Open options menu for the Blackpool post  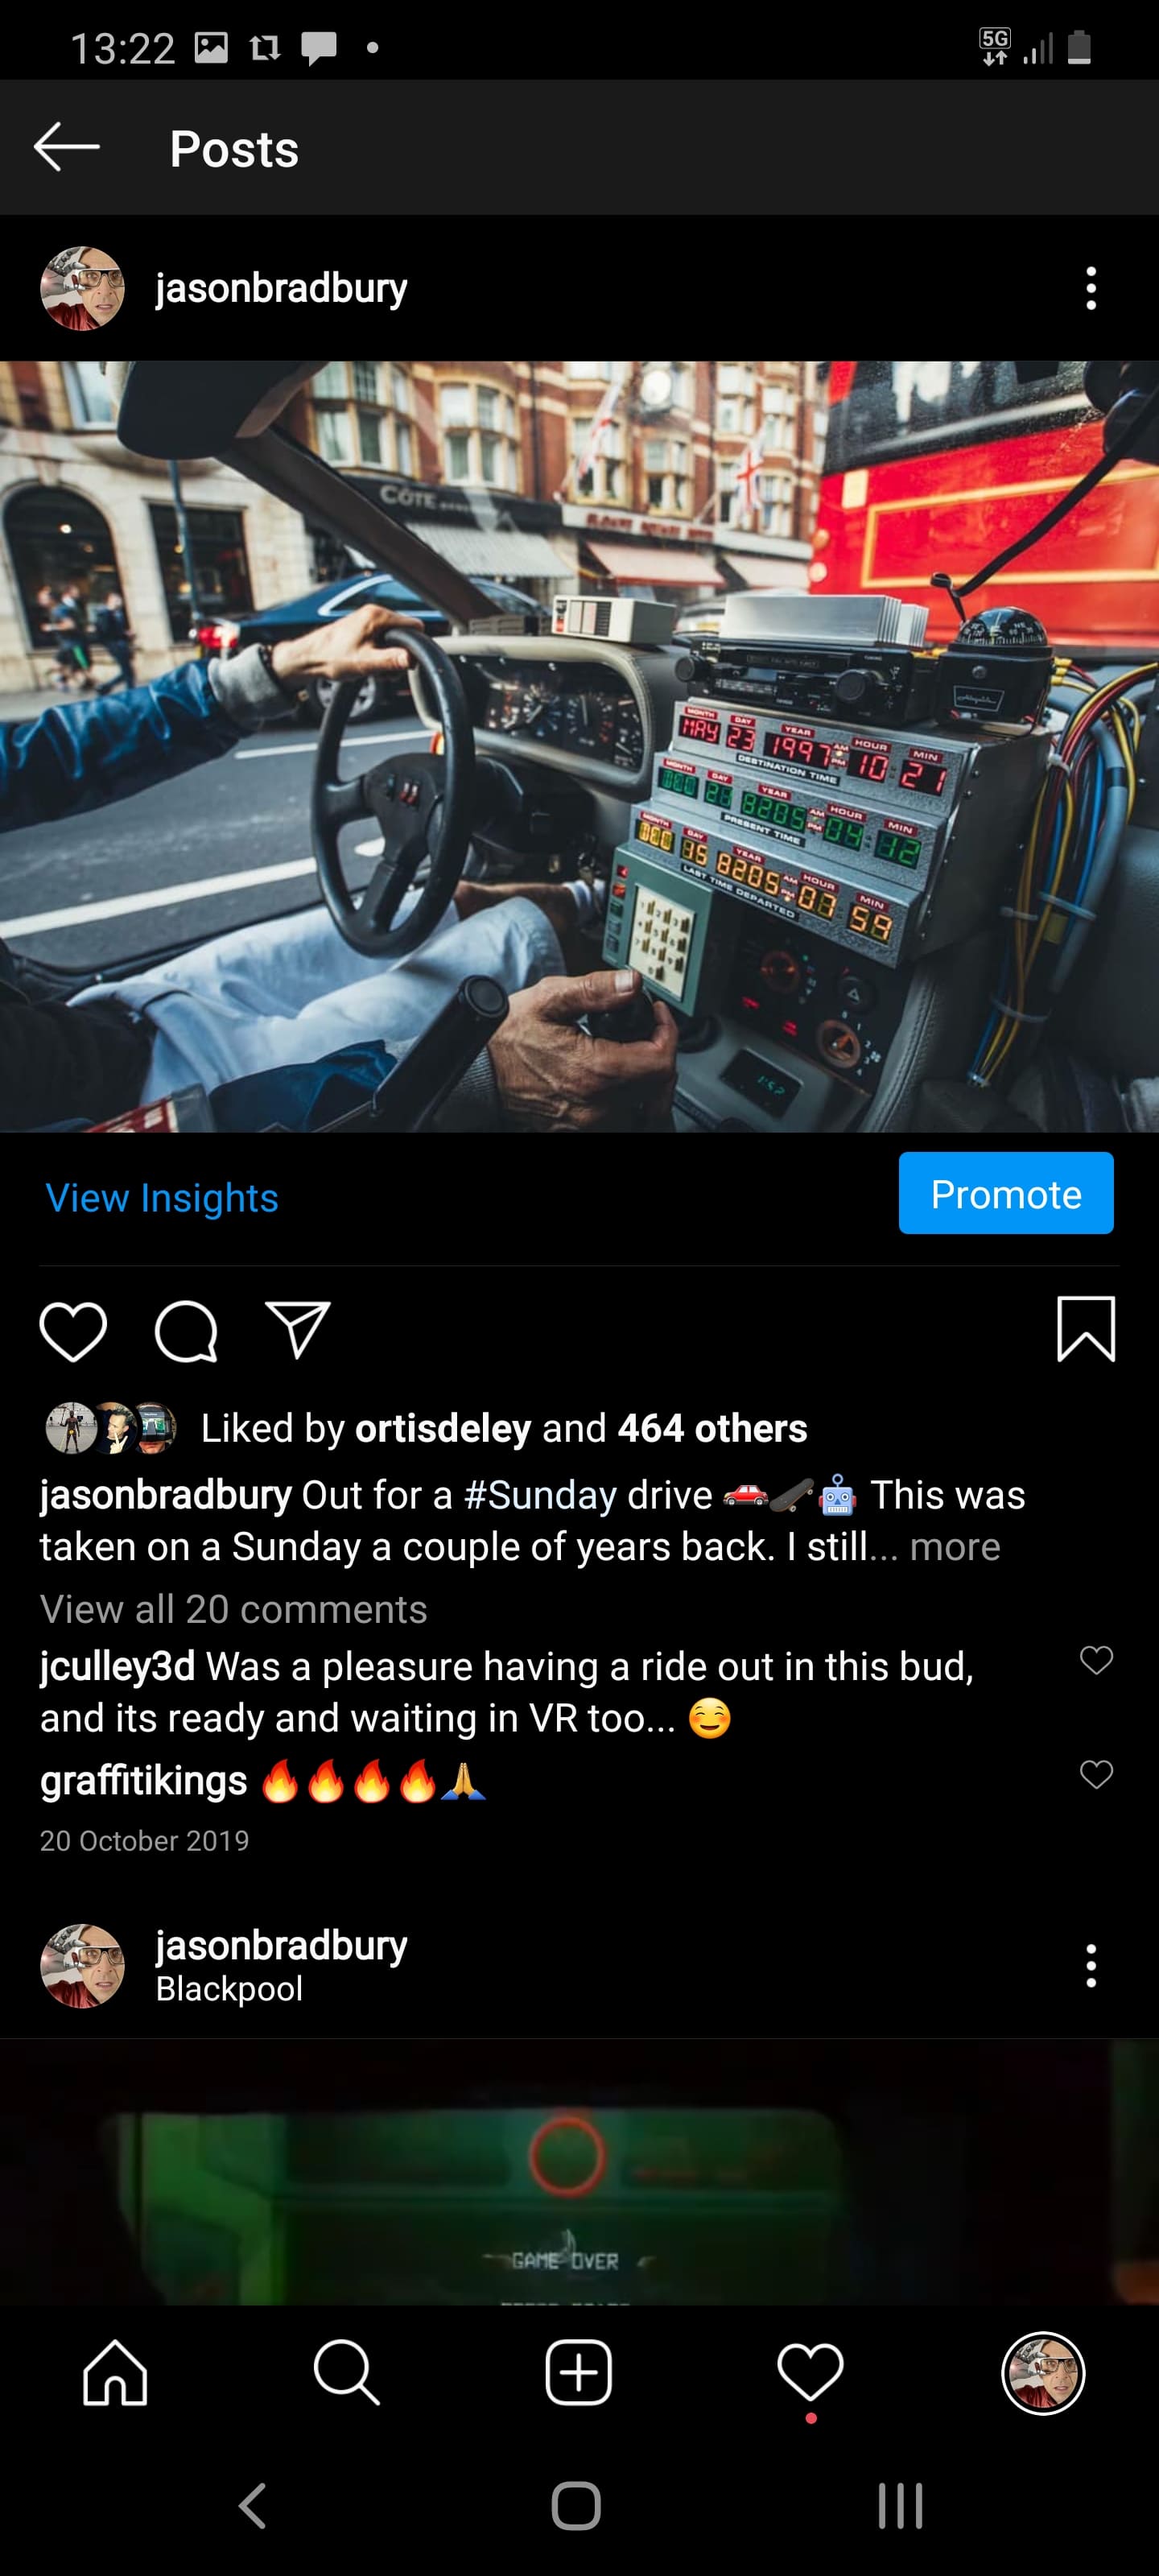[x=1091, y=1966]
